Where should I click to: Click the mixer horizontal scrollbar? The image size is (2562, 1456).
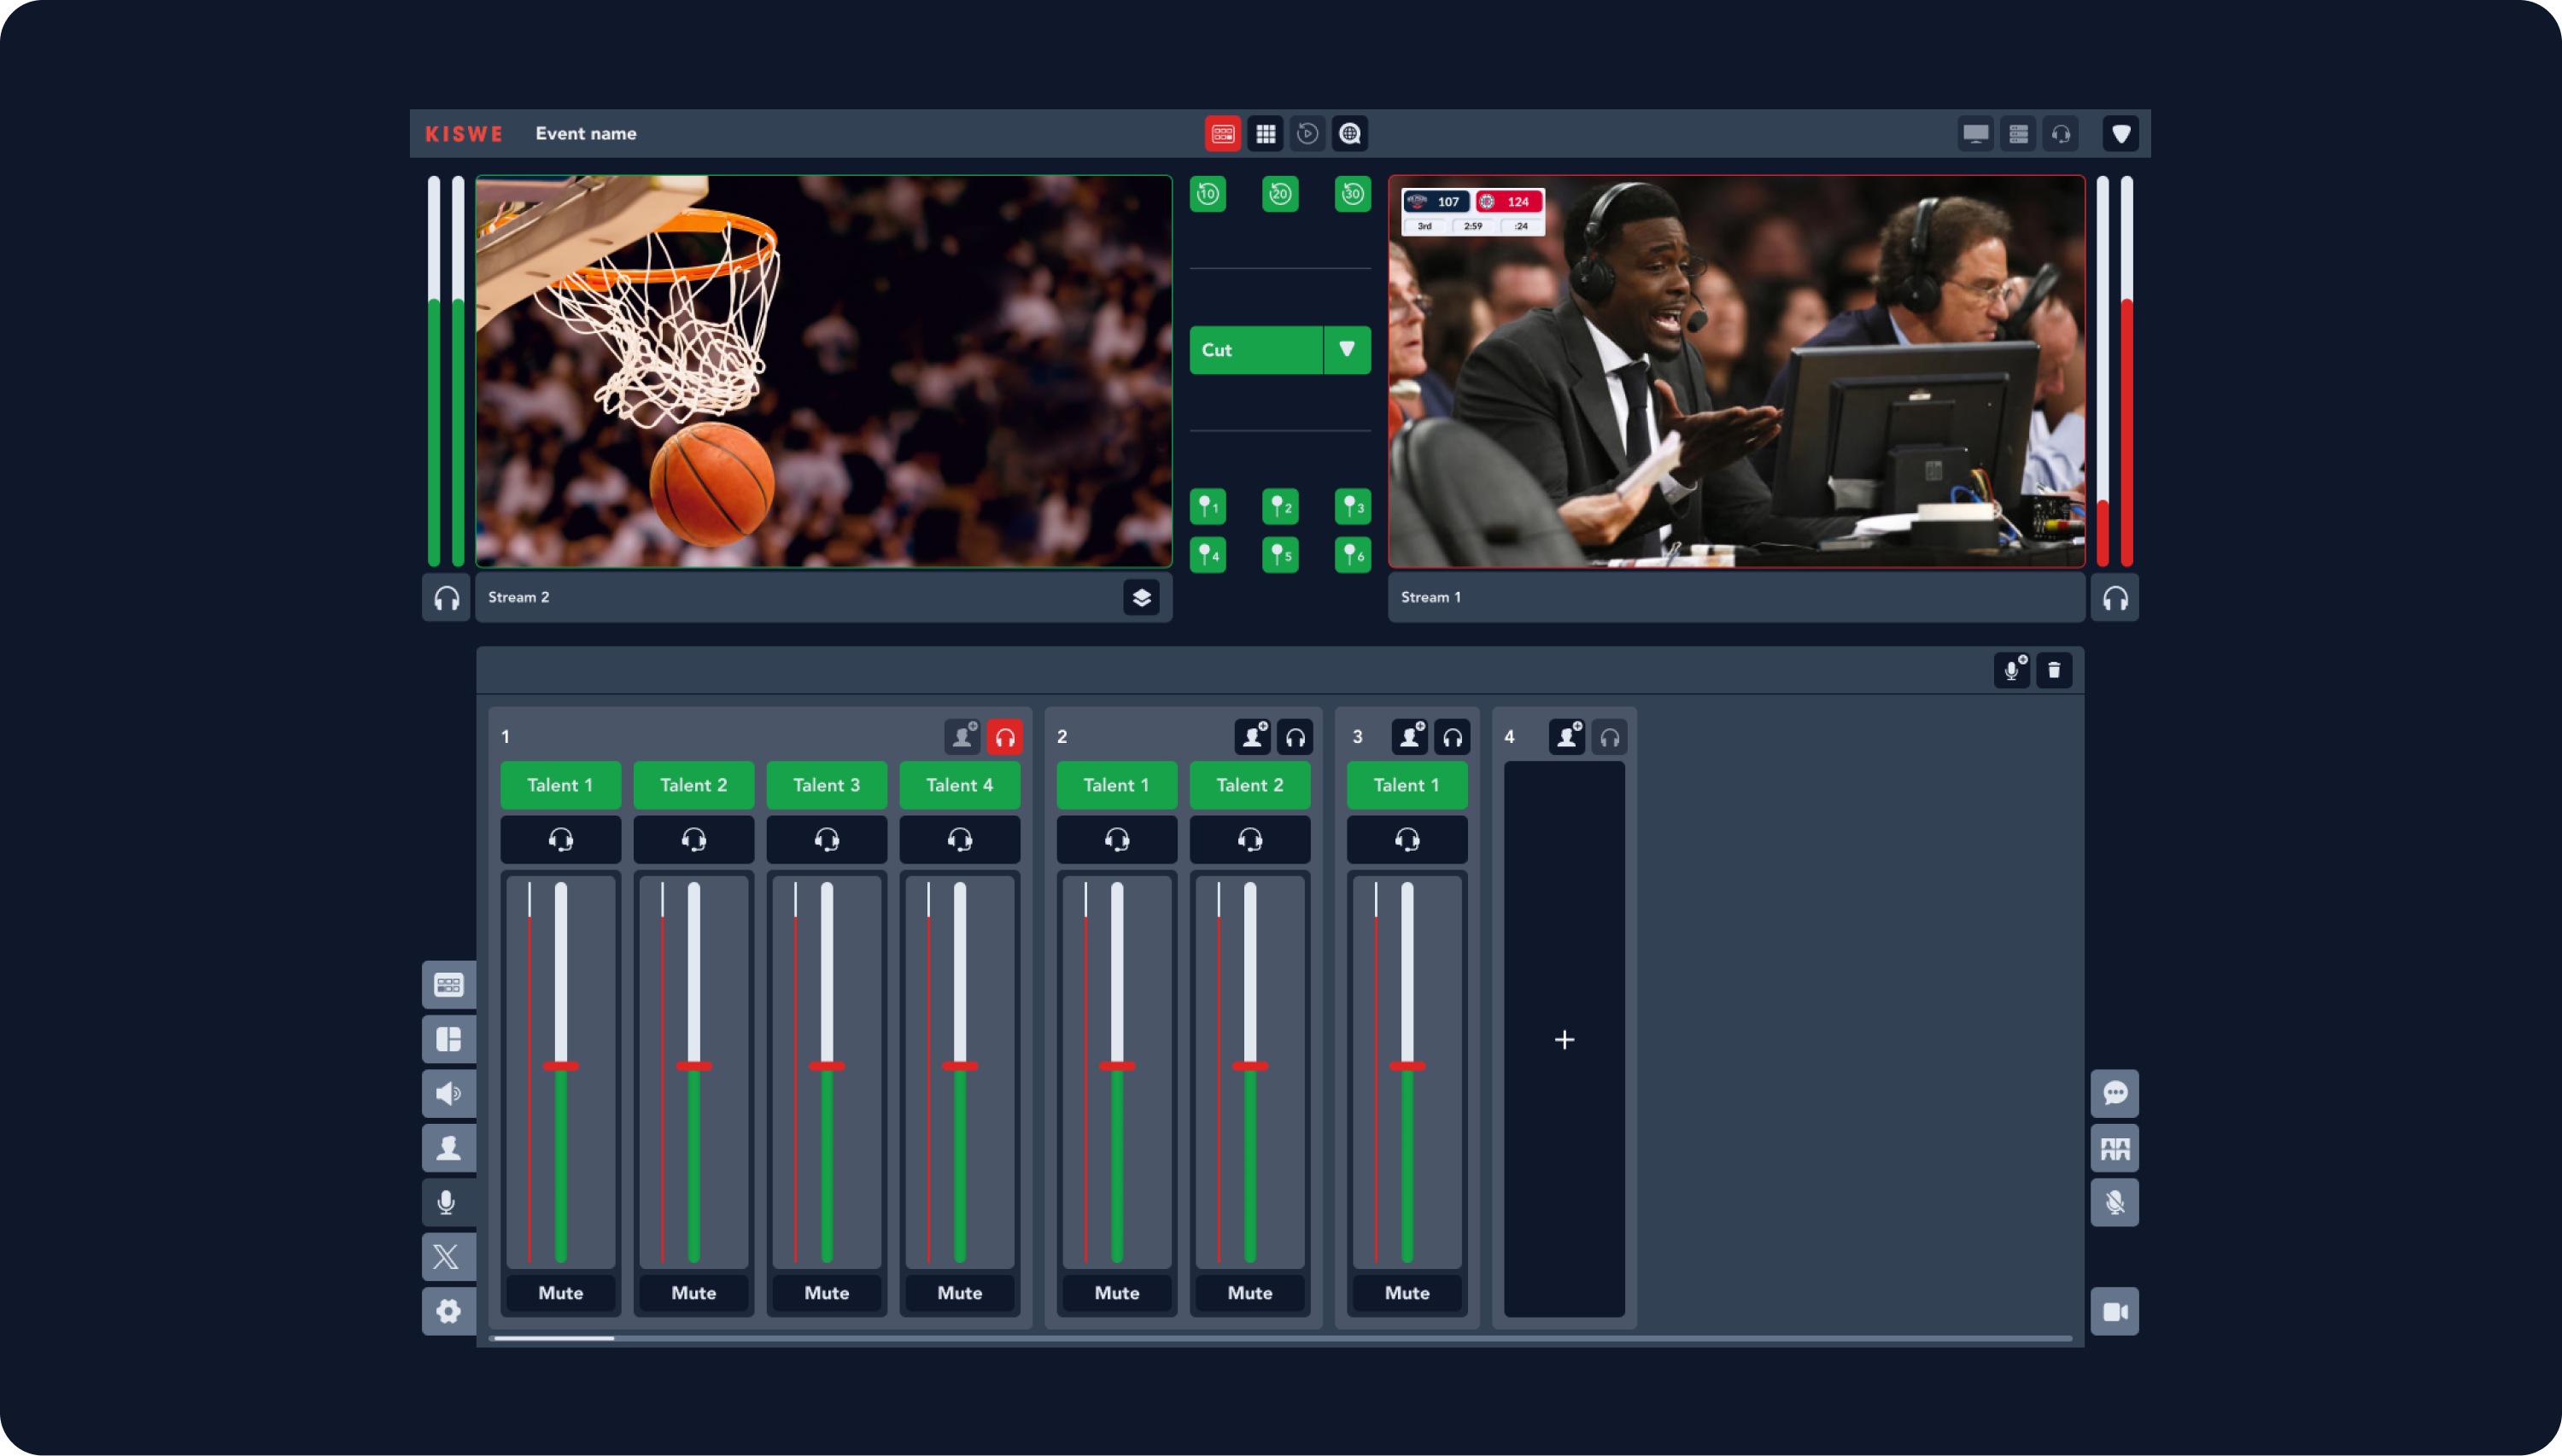(1282, 1338)
